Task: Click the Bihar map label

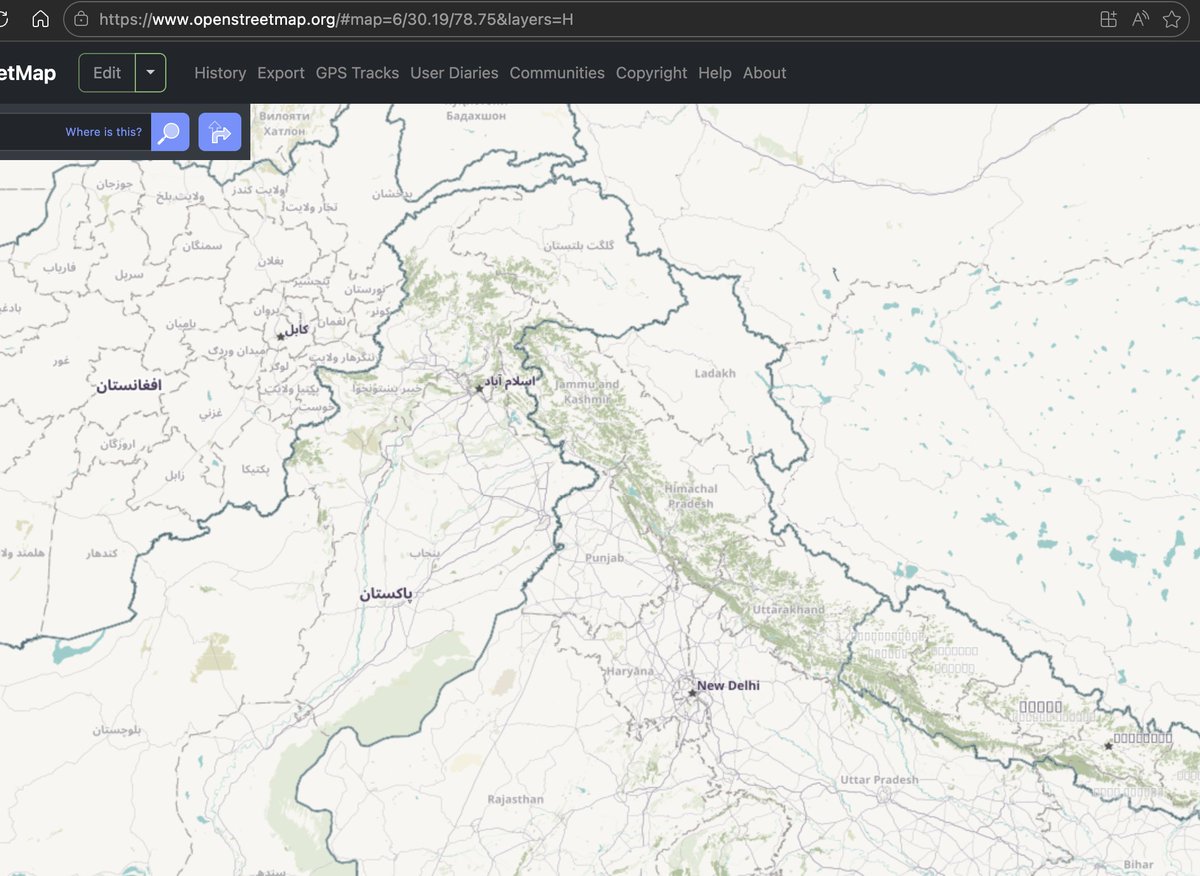Action: click(x=1137, y=864)
